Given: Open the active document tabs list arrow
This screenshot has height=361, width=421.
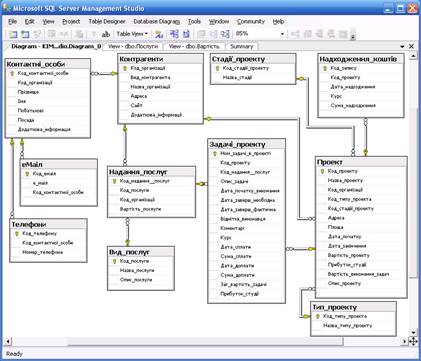Looking at the screenshot, I should (402, 47).
